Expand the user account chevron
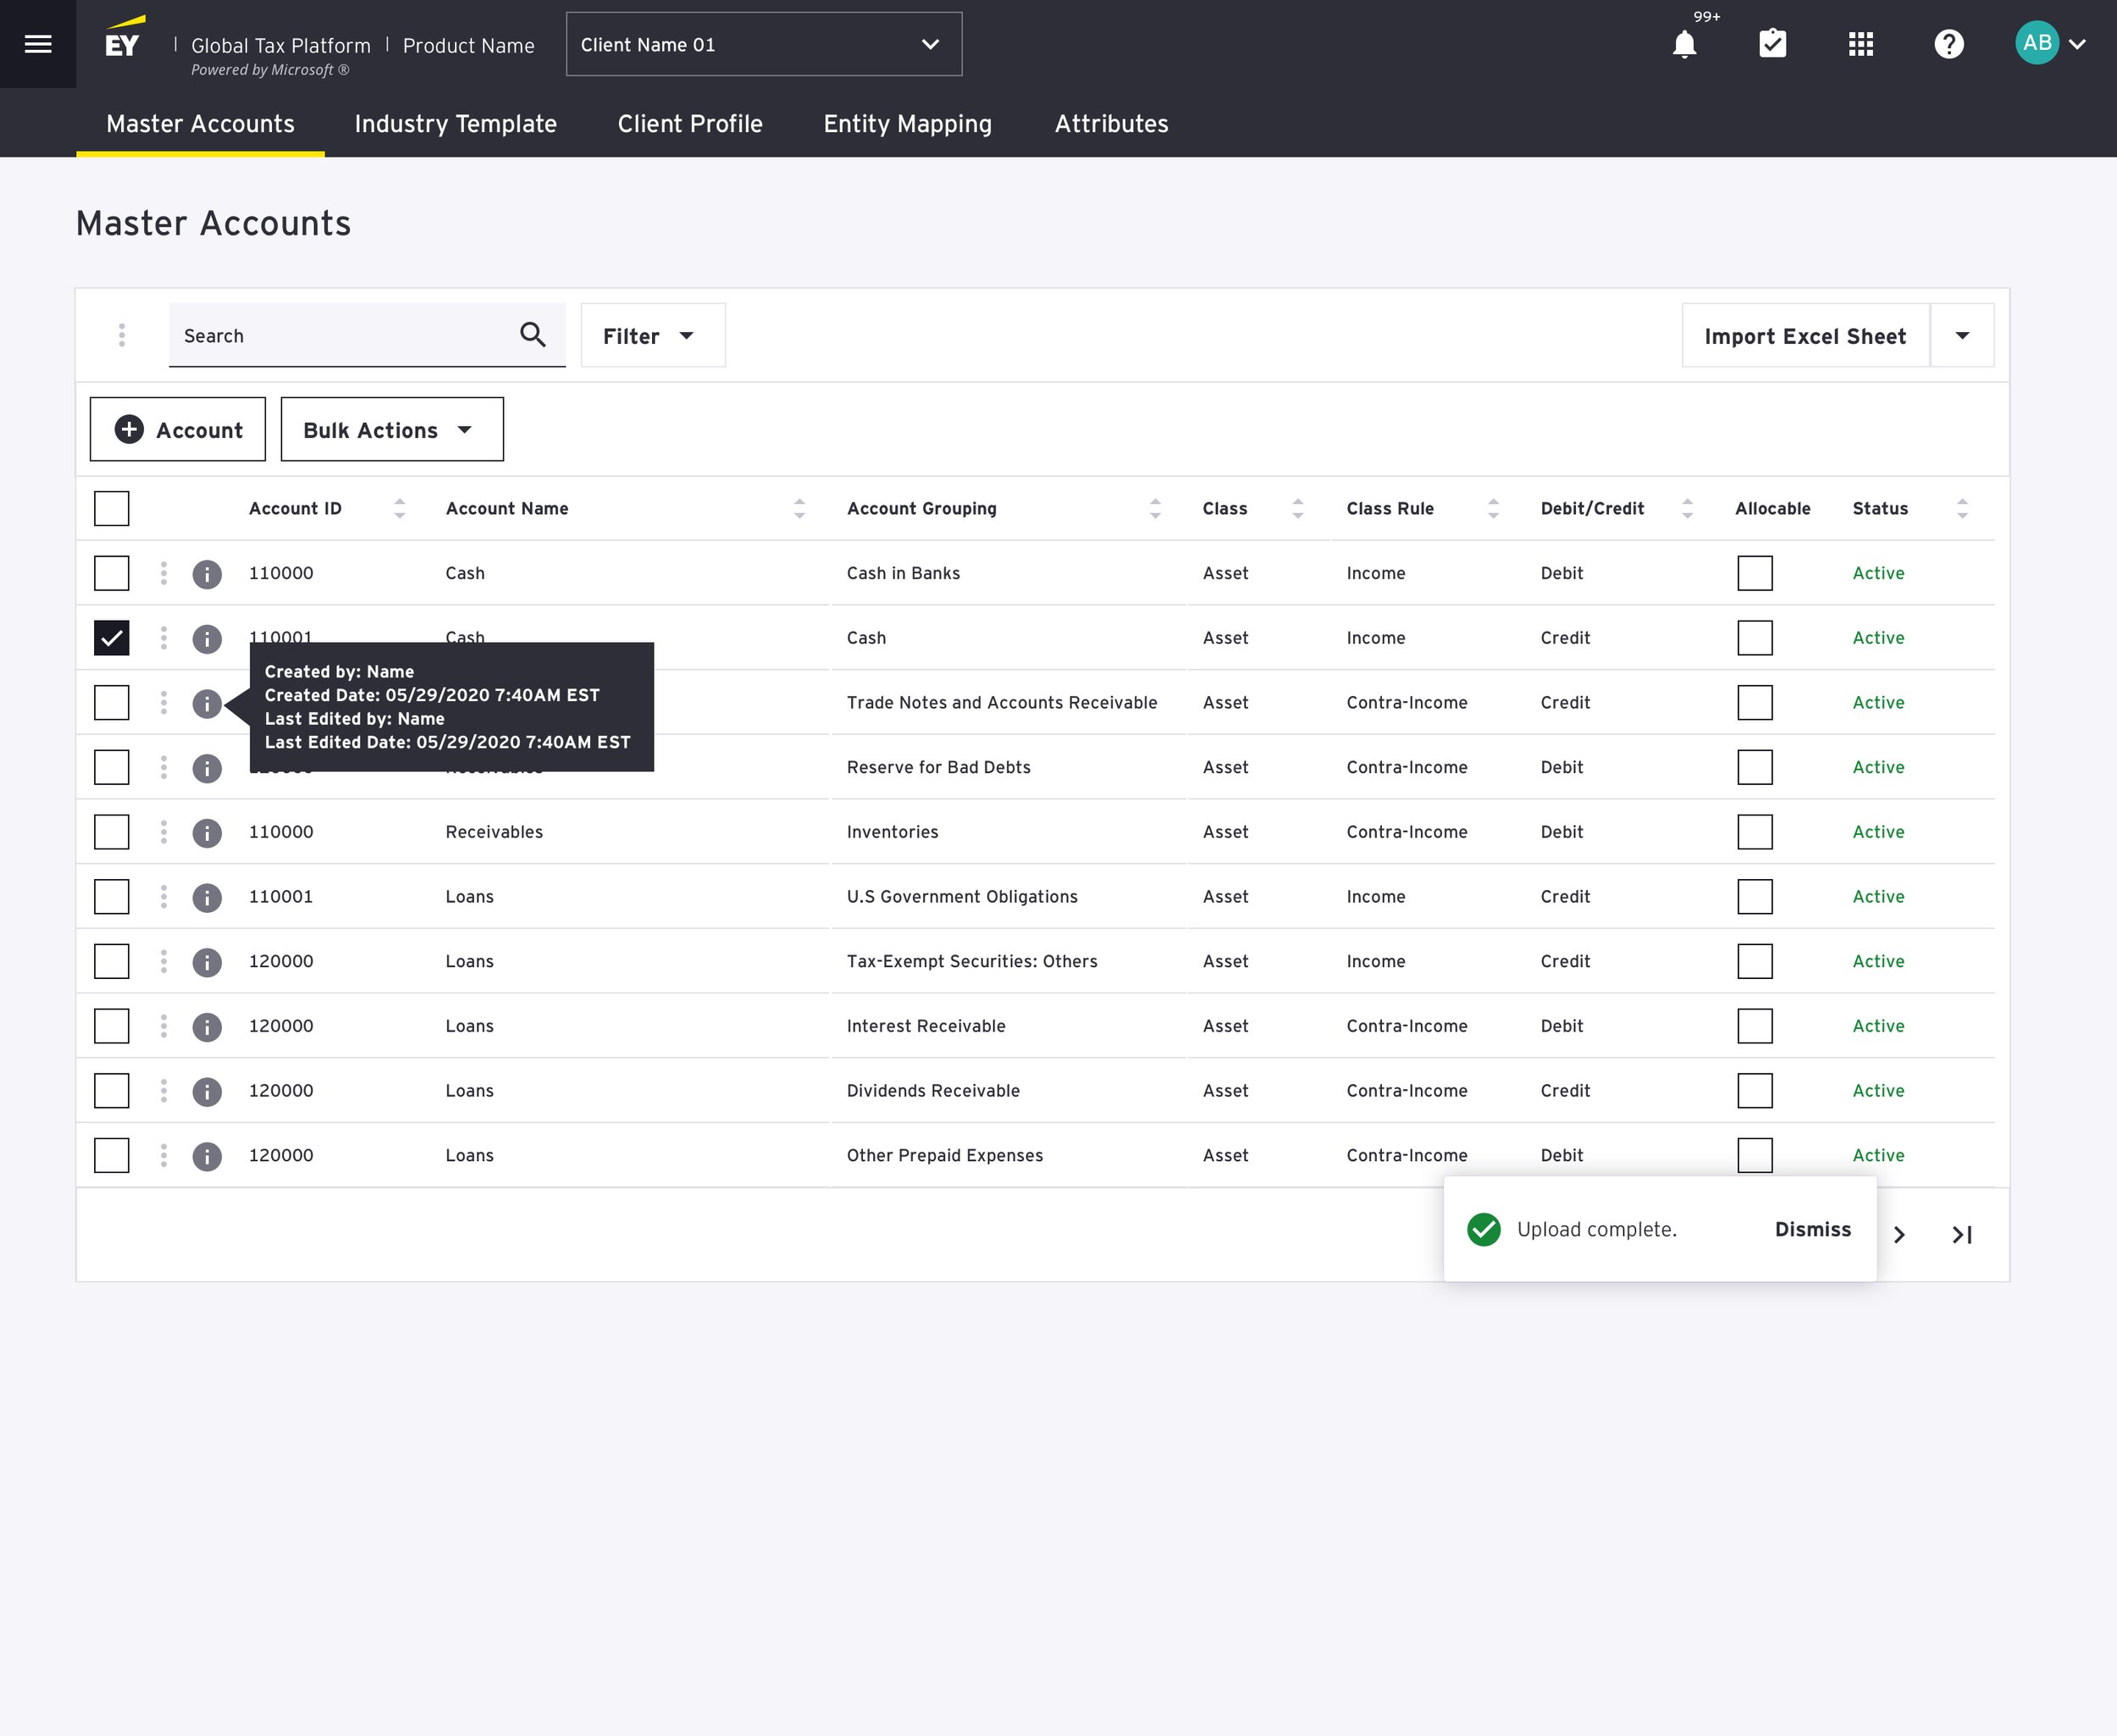This screenshot has width=2117, height=1736. pyautogui.click(x=2077, y=44)
